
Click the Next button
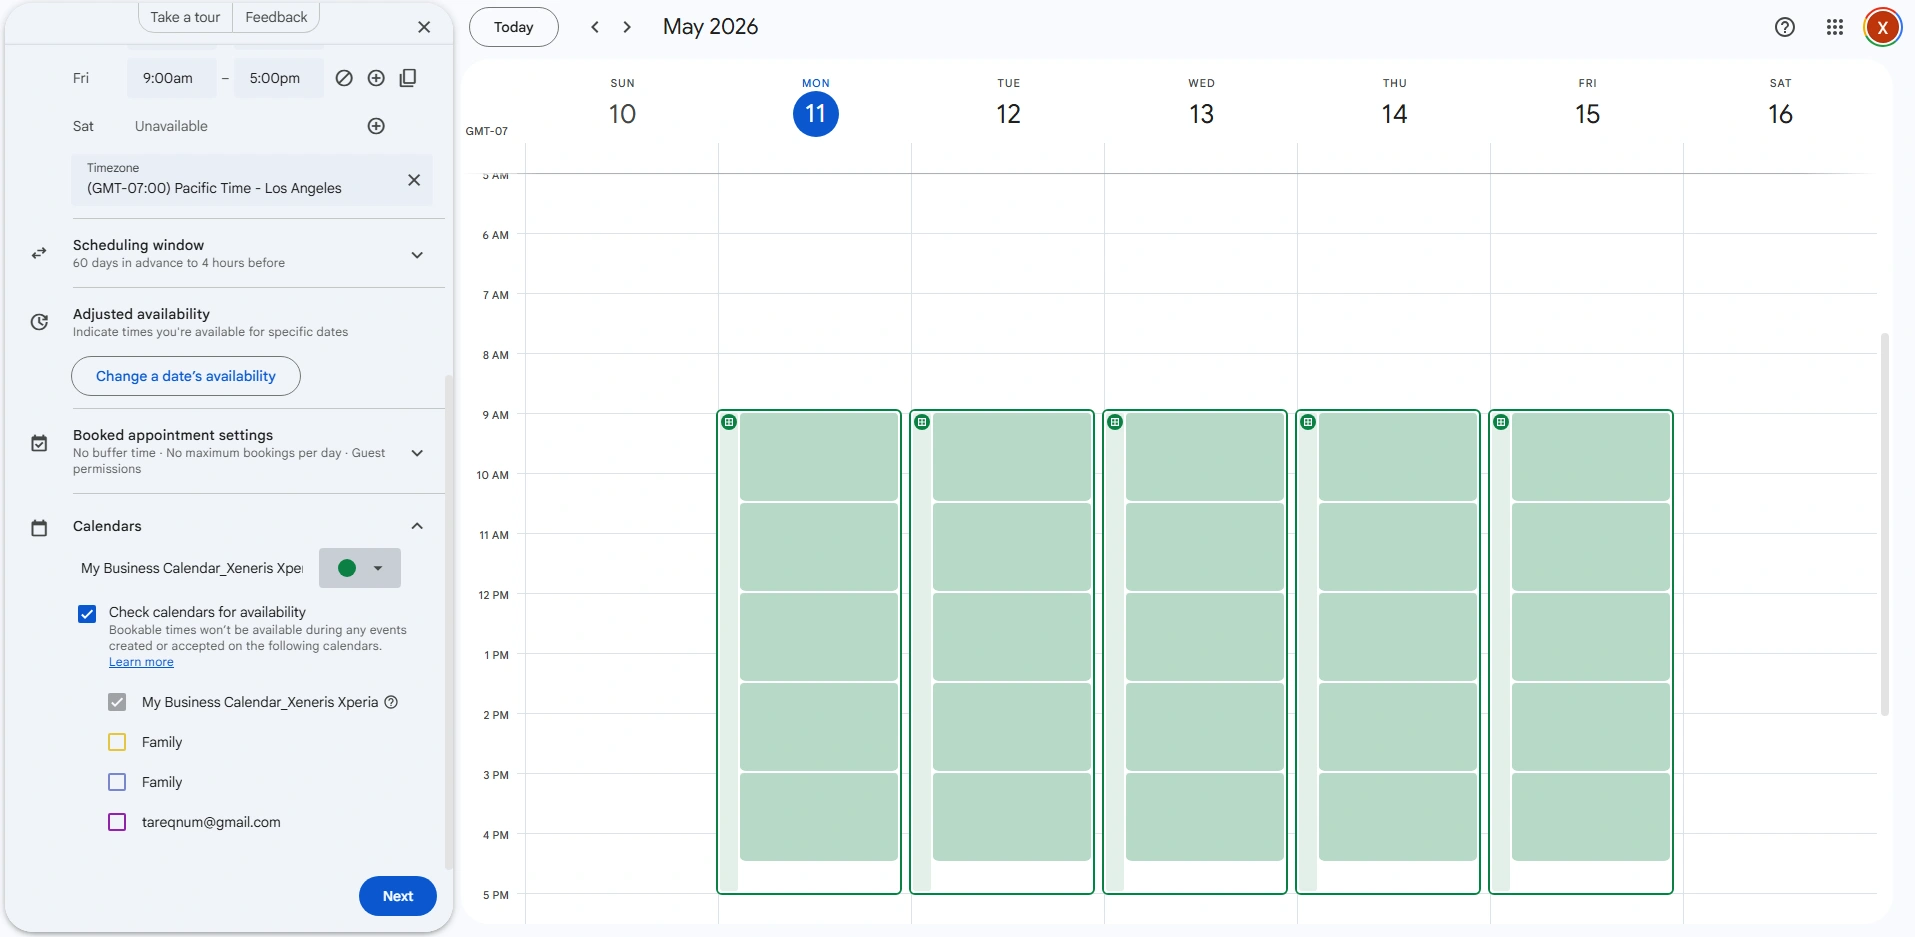click(x=398, y=896)
